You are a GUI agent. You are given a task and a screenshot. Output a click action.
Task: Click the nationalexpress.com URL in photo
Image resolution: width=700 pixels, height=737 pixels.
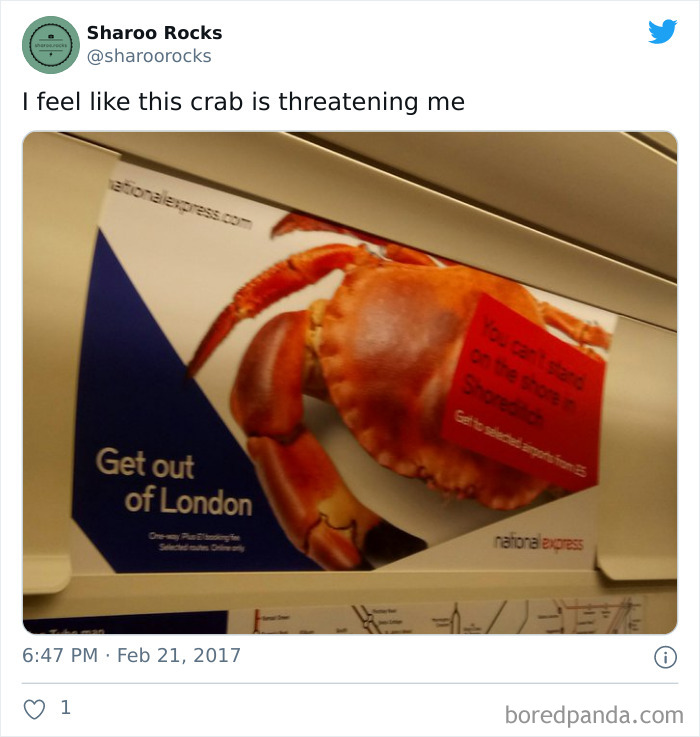(x=180, y=205)
